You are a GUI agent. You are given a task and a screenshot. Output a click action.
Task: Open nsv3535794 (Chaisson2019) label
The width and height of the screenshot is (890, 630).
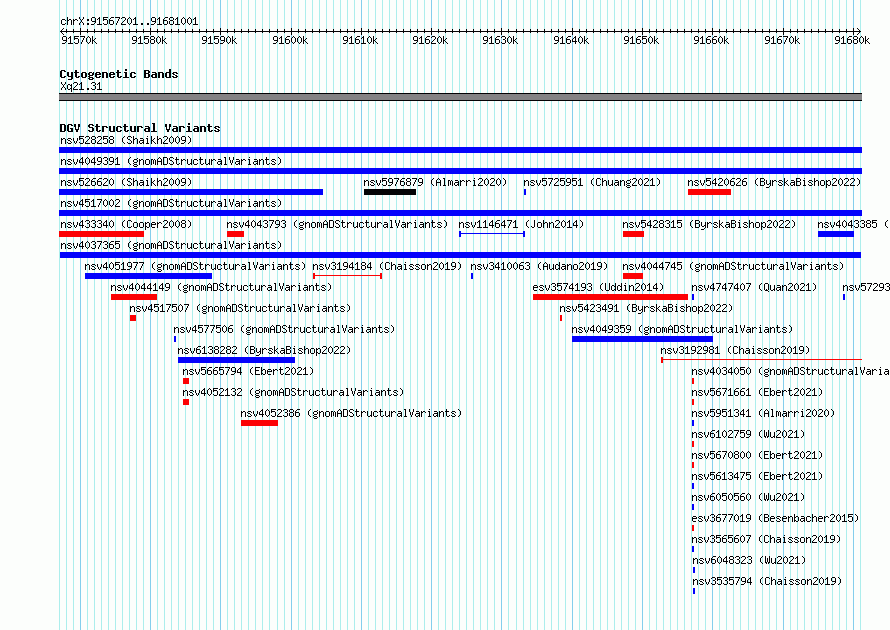pyautogui.click(x=767, y=581)
